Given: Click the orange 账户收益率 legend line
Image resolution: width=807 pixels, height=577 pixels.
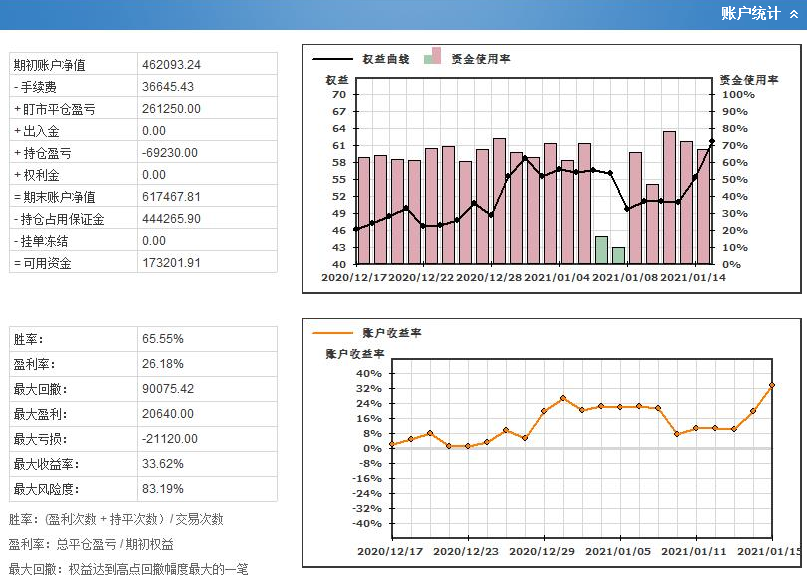Looking at the screenshot, I should pyautogui.click(x=333, y=332).
